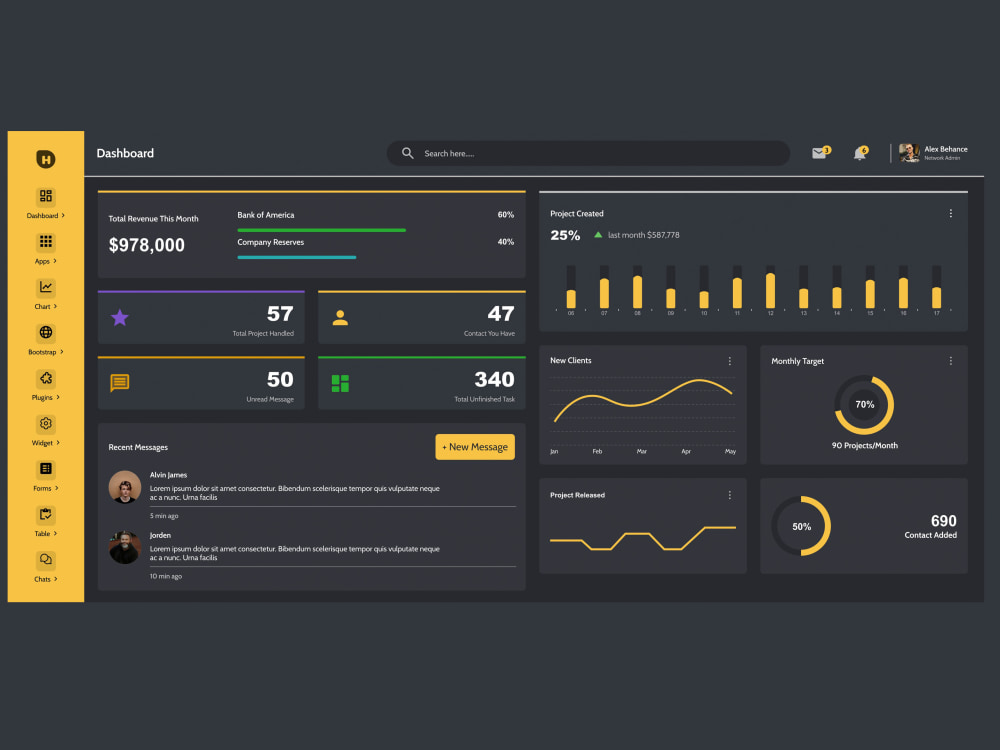Click the purple star icon
Image resolution: width=1000 pixels, height=750 pixels.
point(119,317)
